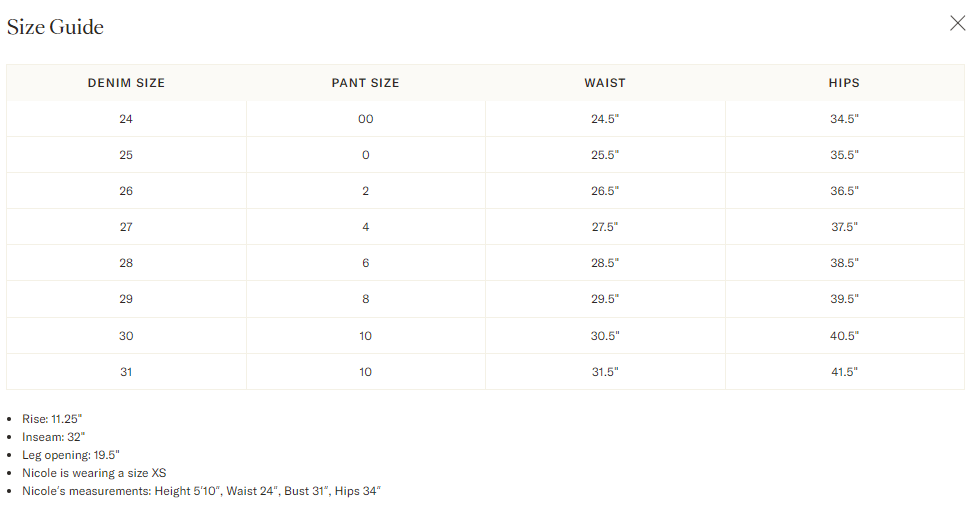Screen dimensions: 972x522
Task: Select the Denim Size column header
Action: click(126, 83)
